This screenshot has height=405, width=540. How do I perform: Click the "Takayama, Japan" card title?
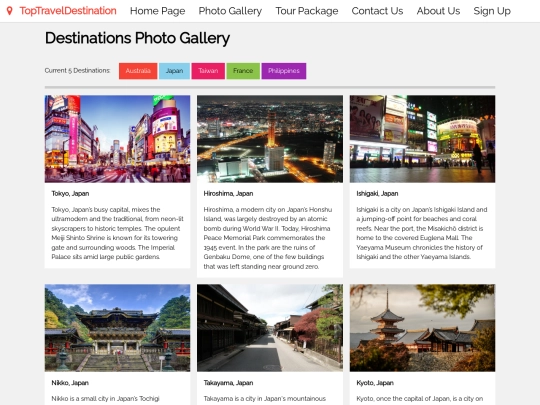click(x=228, y=383)
